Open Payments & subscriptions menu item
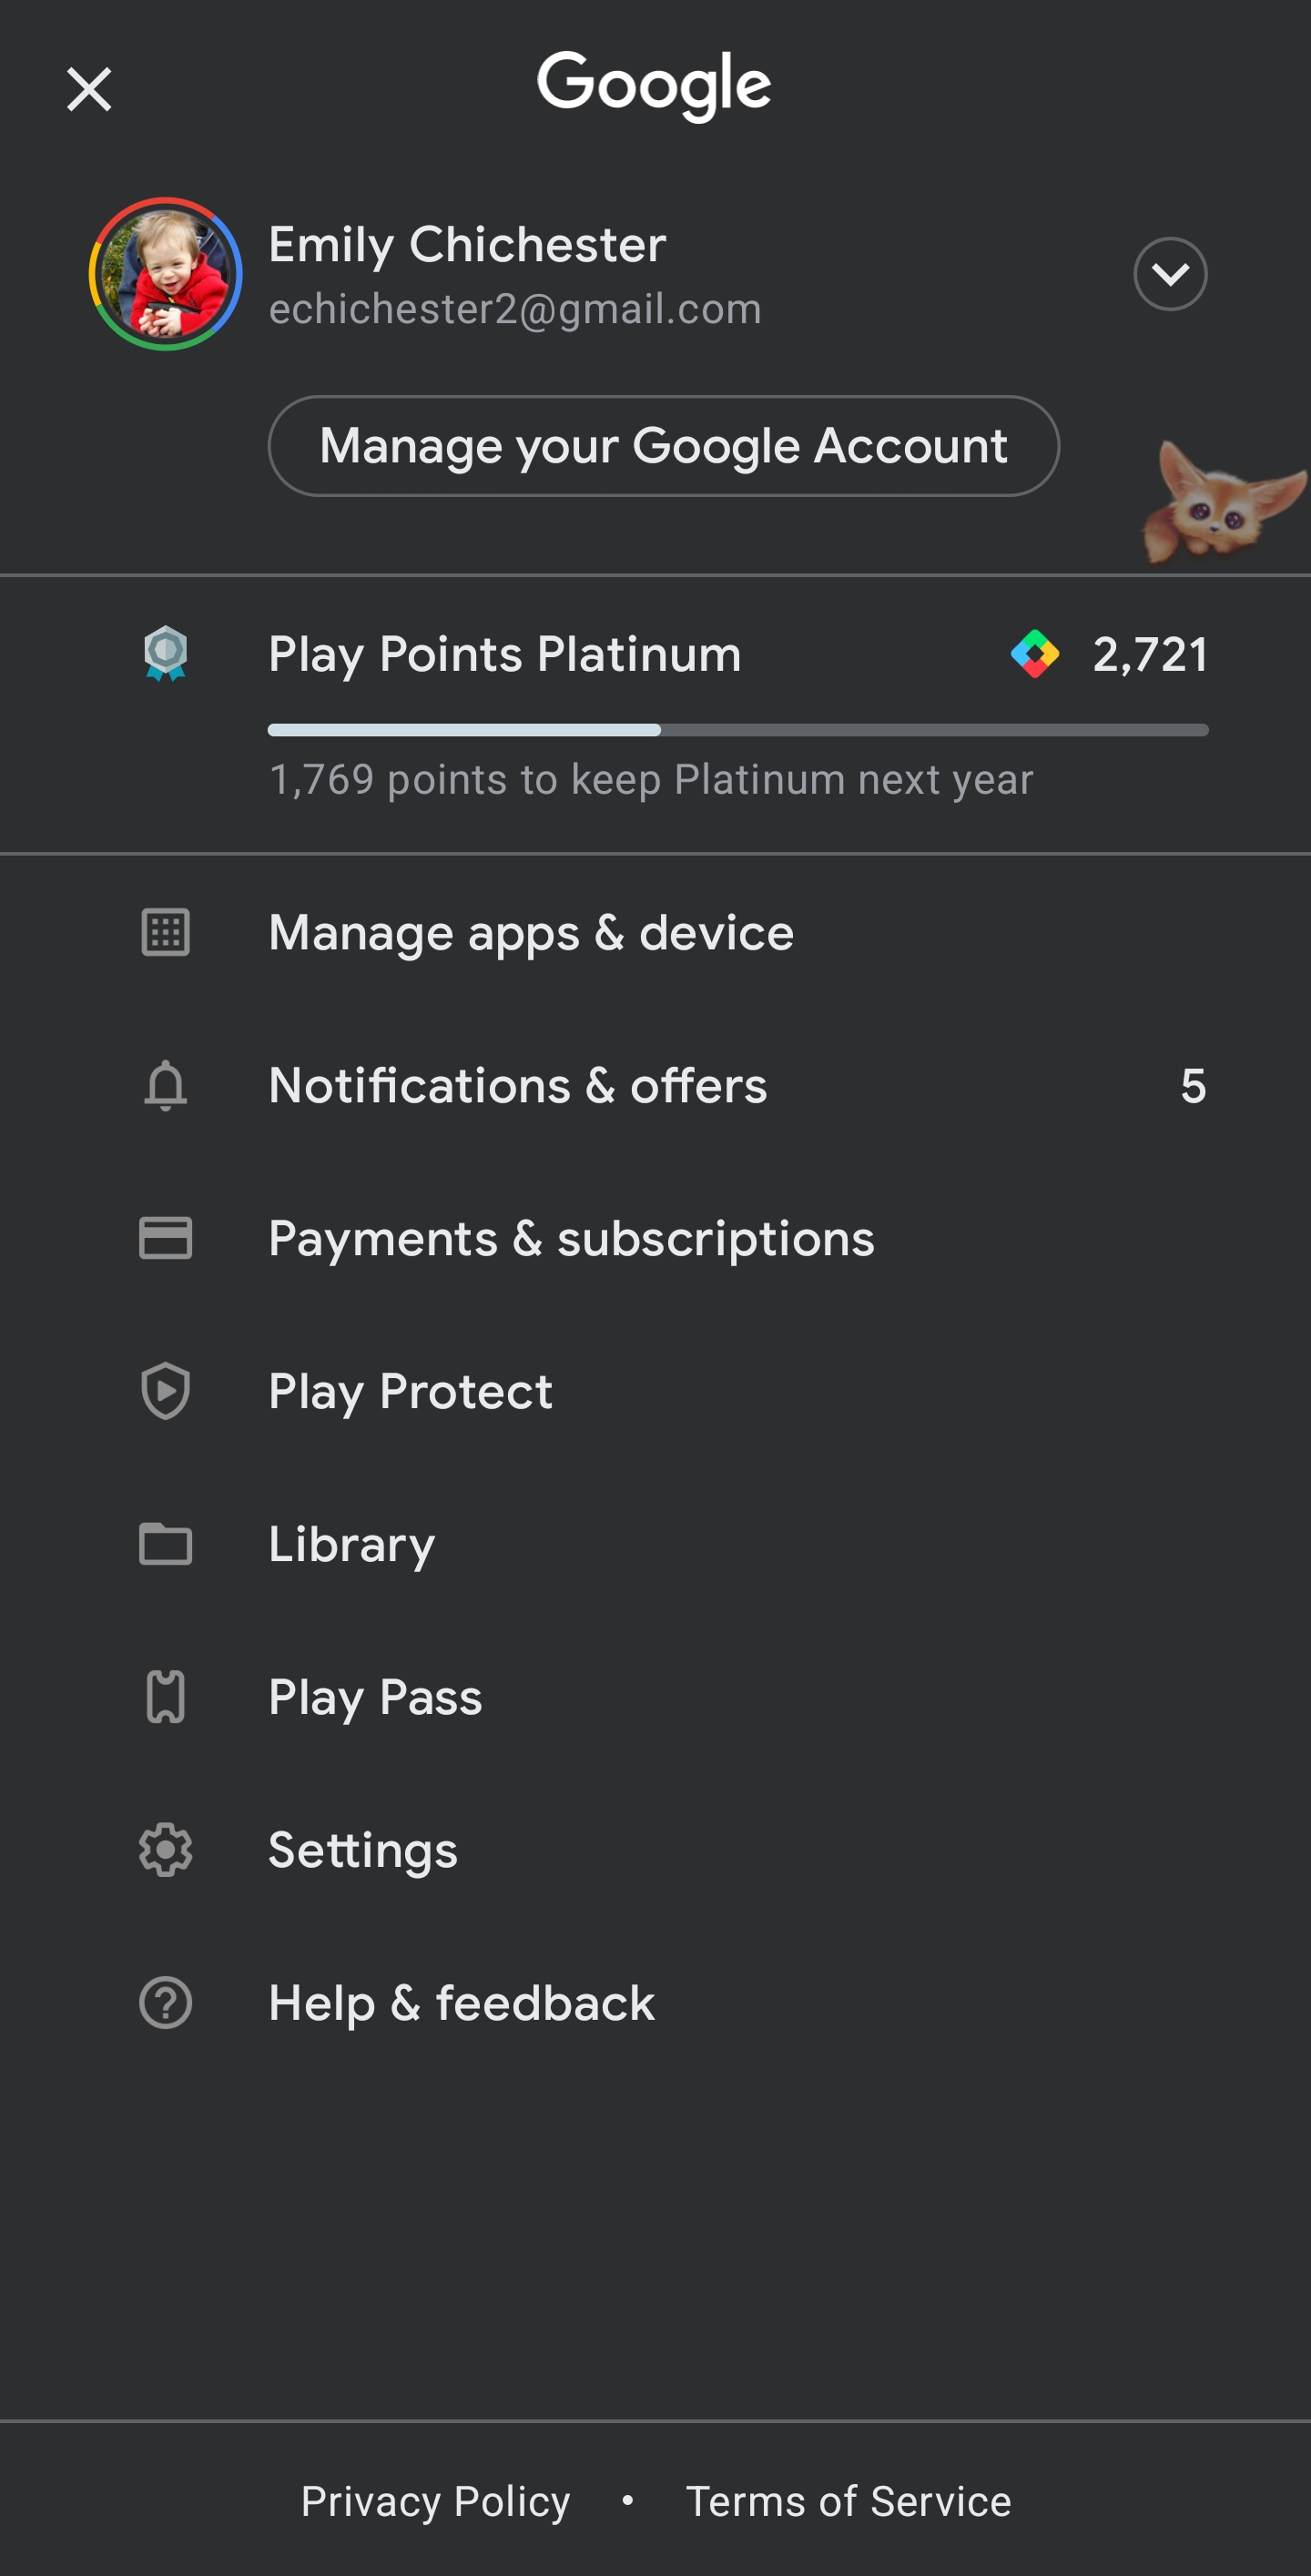Viewport: 1311px width, 2576px height. (571, 1238)
